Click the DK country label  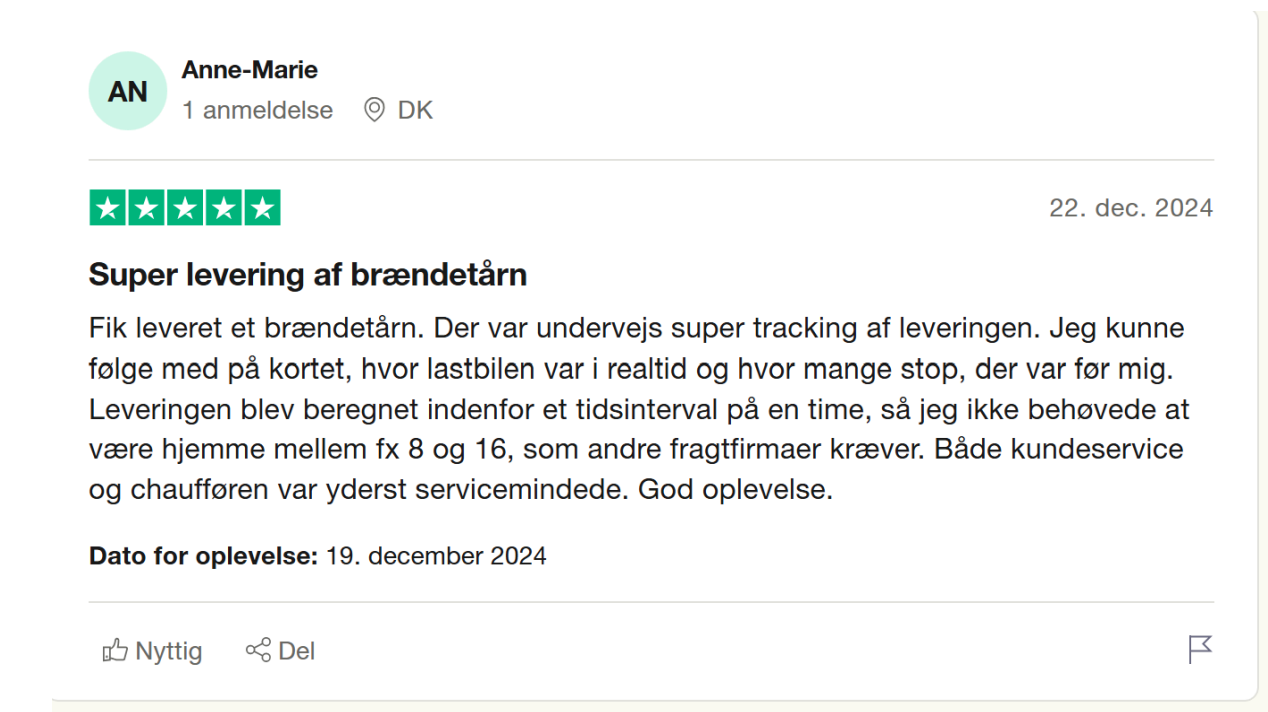point(415,110)
